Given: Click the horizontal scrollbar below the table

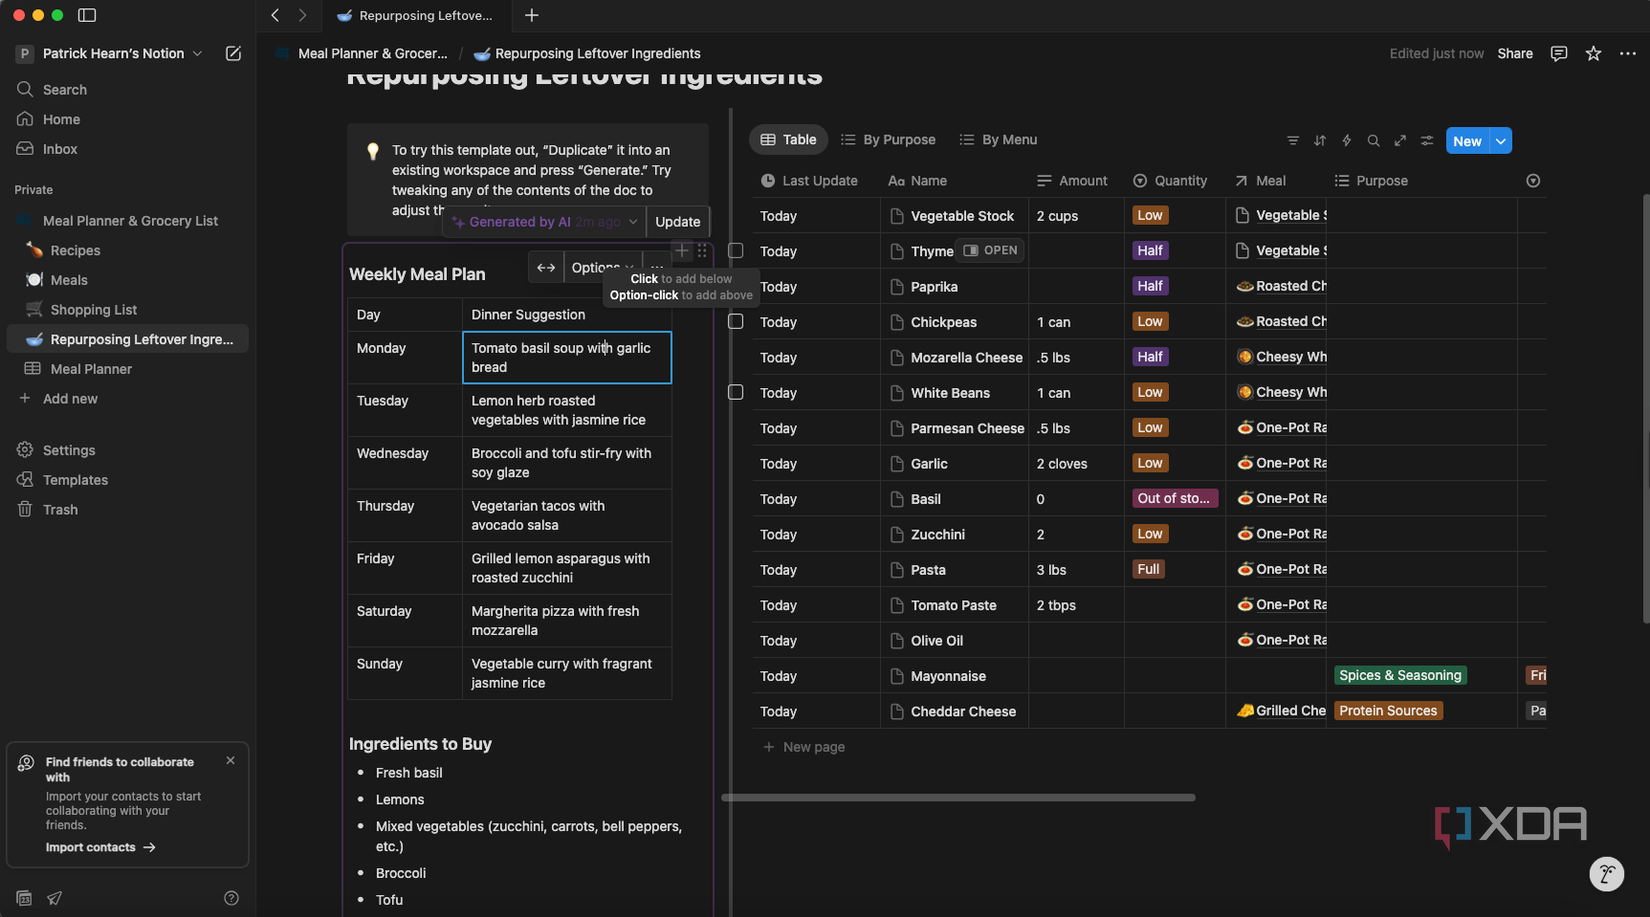Looking at the screenshot, I should point(958,797).
